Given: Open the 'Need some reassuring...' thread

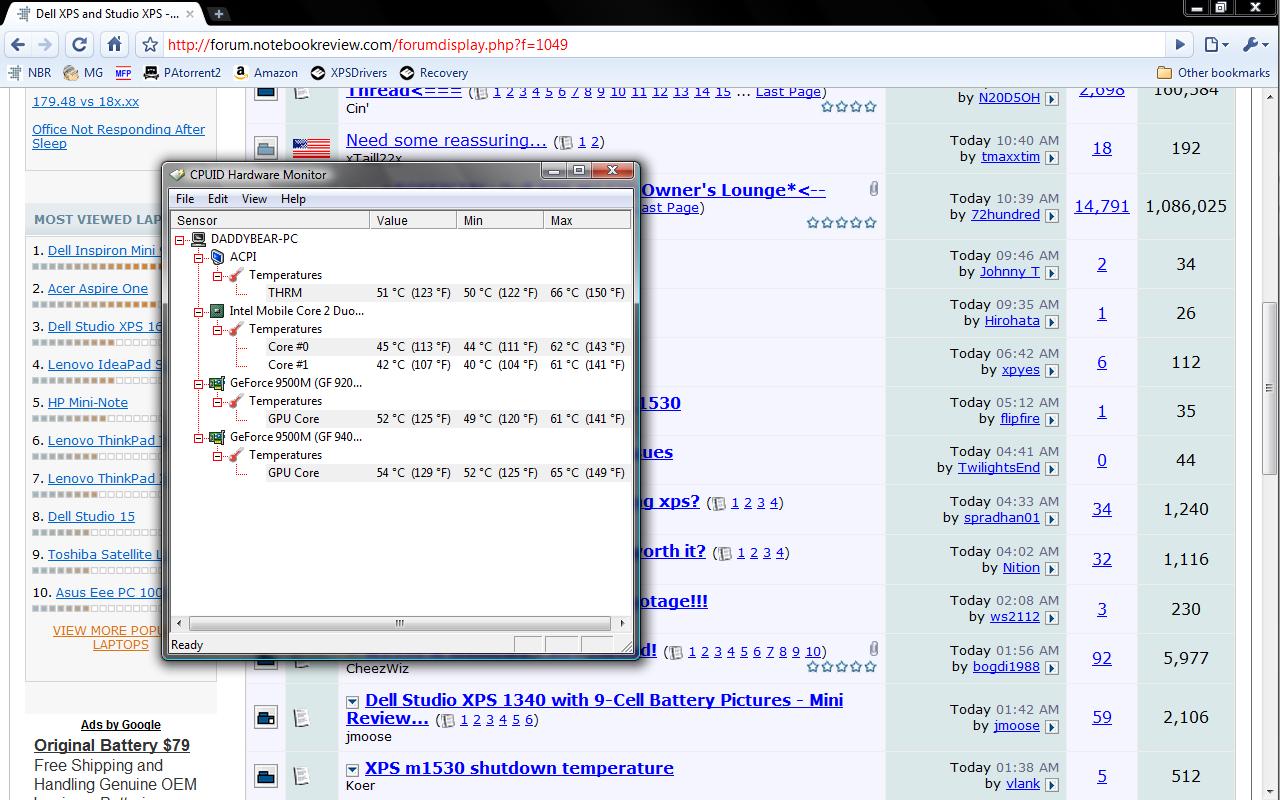Looking at the screenshot, I should [446, 141].
